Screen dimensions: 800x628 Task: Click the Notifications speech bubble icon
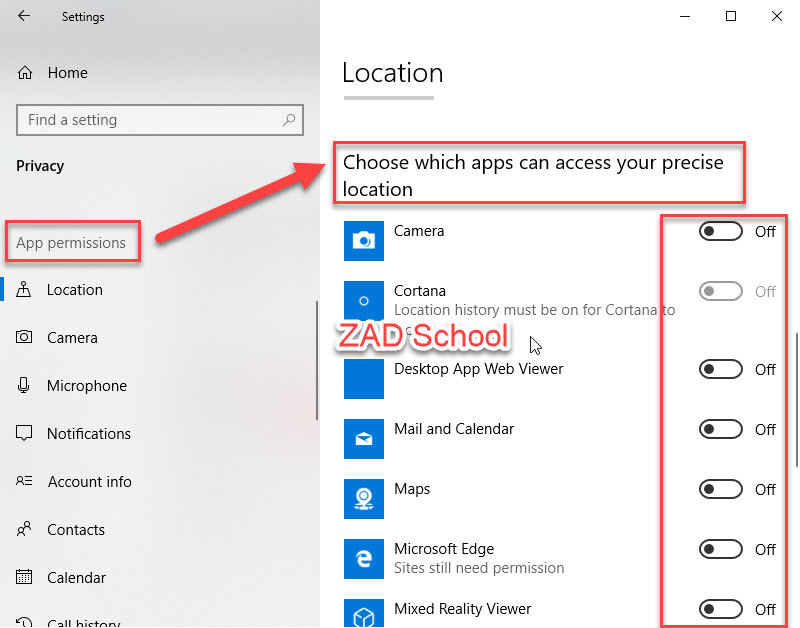point(24,433)
